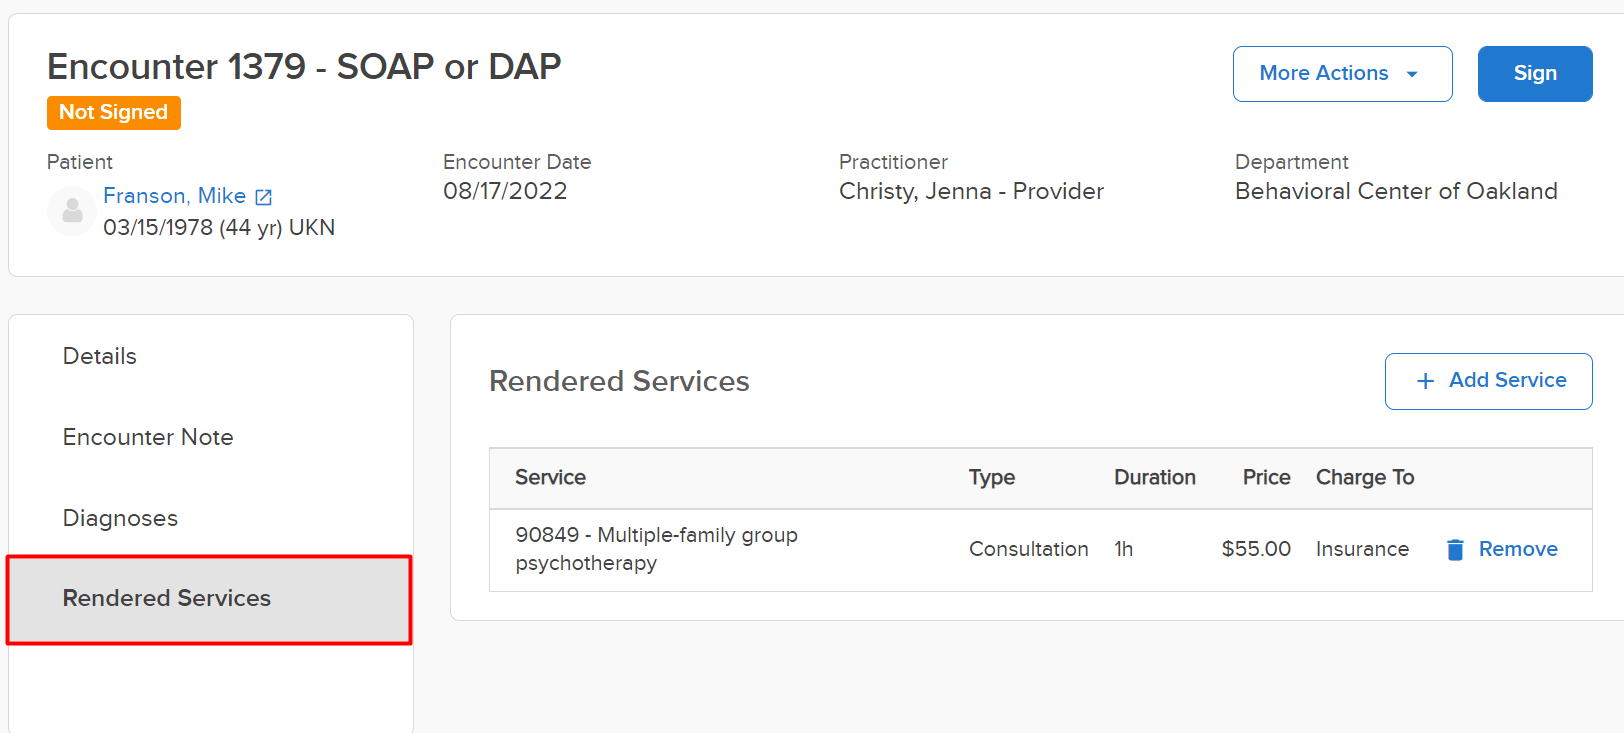Open the Franson, Mike patient link

[174, 196]
